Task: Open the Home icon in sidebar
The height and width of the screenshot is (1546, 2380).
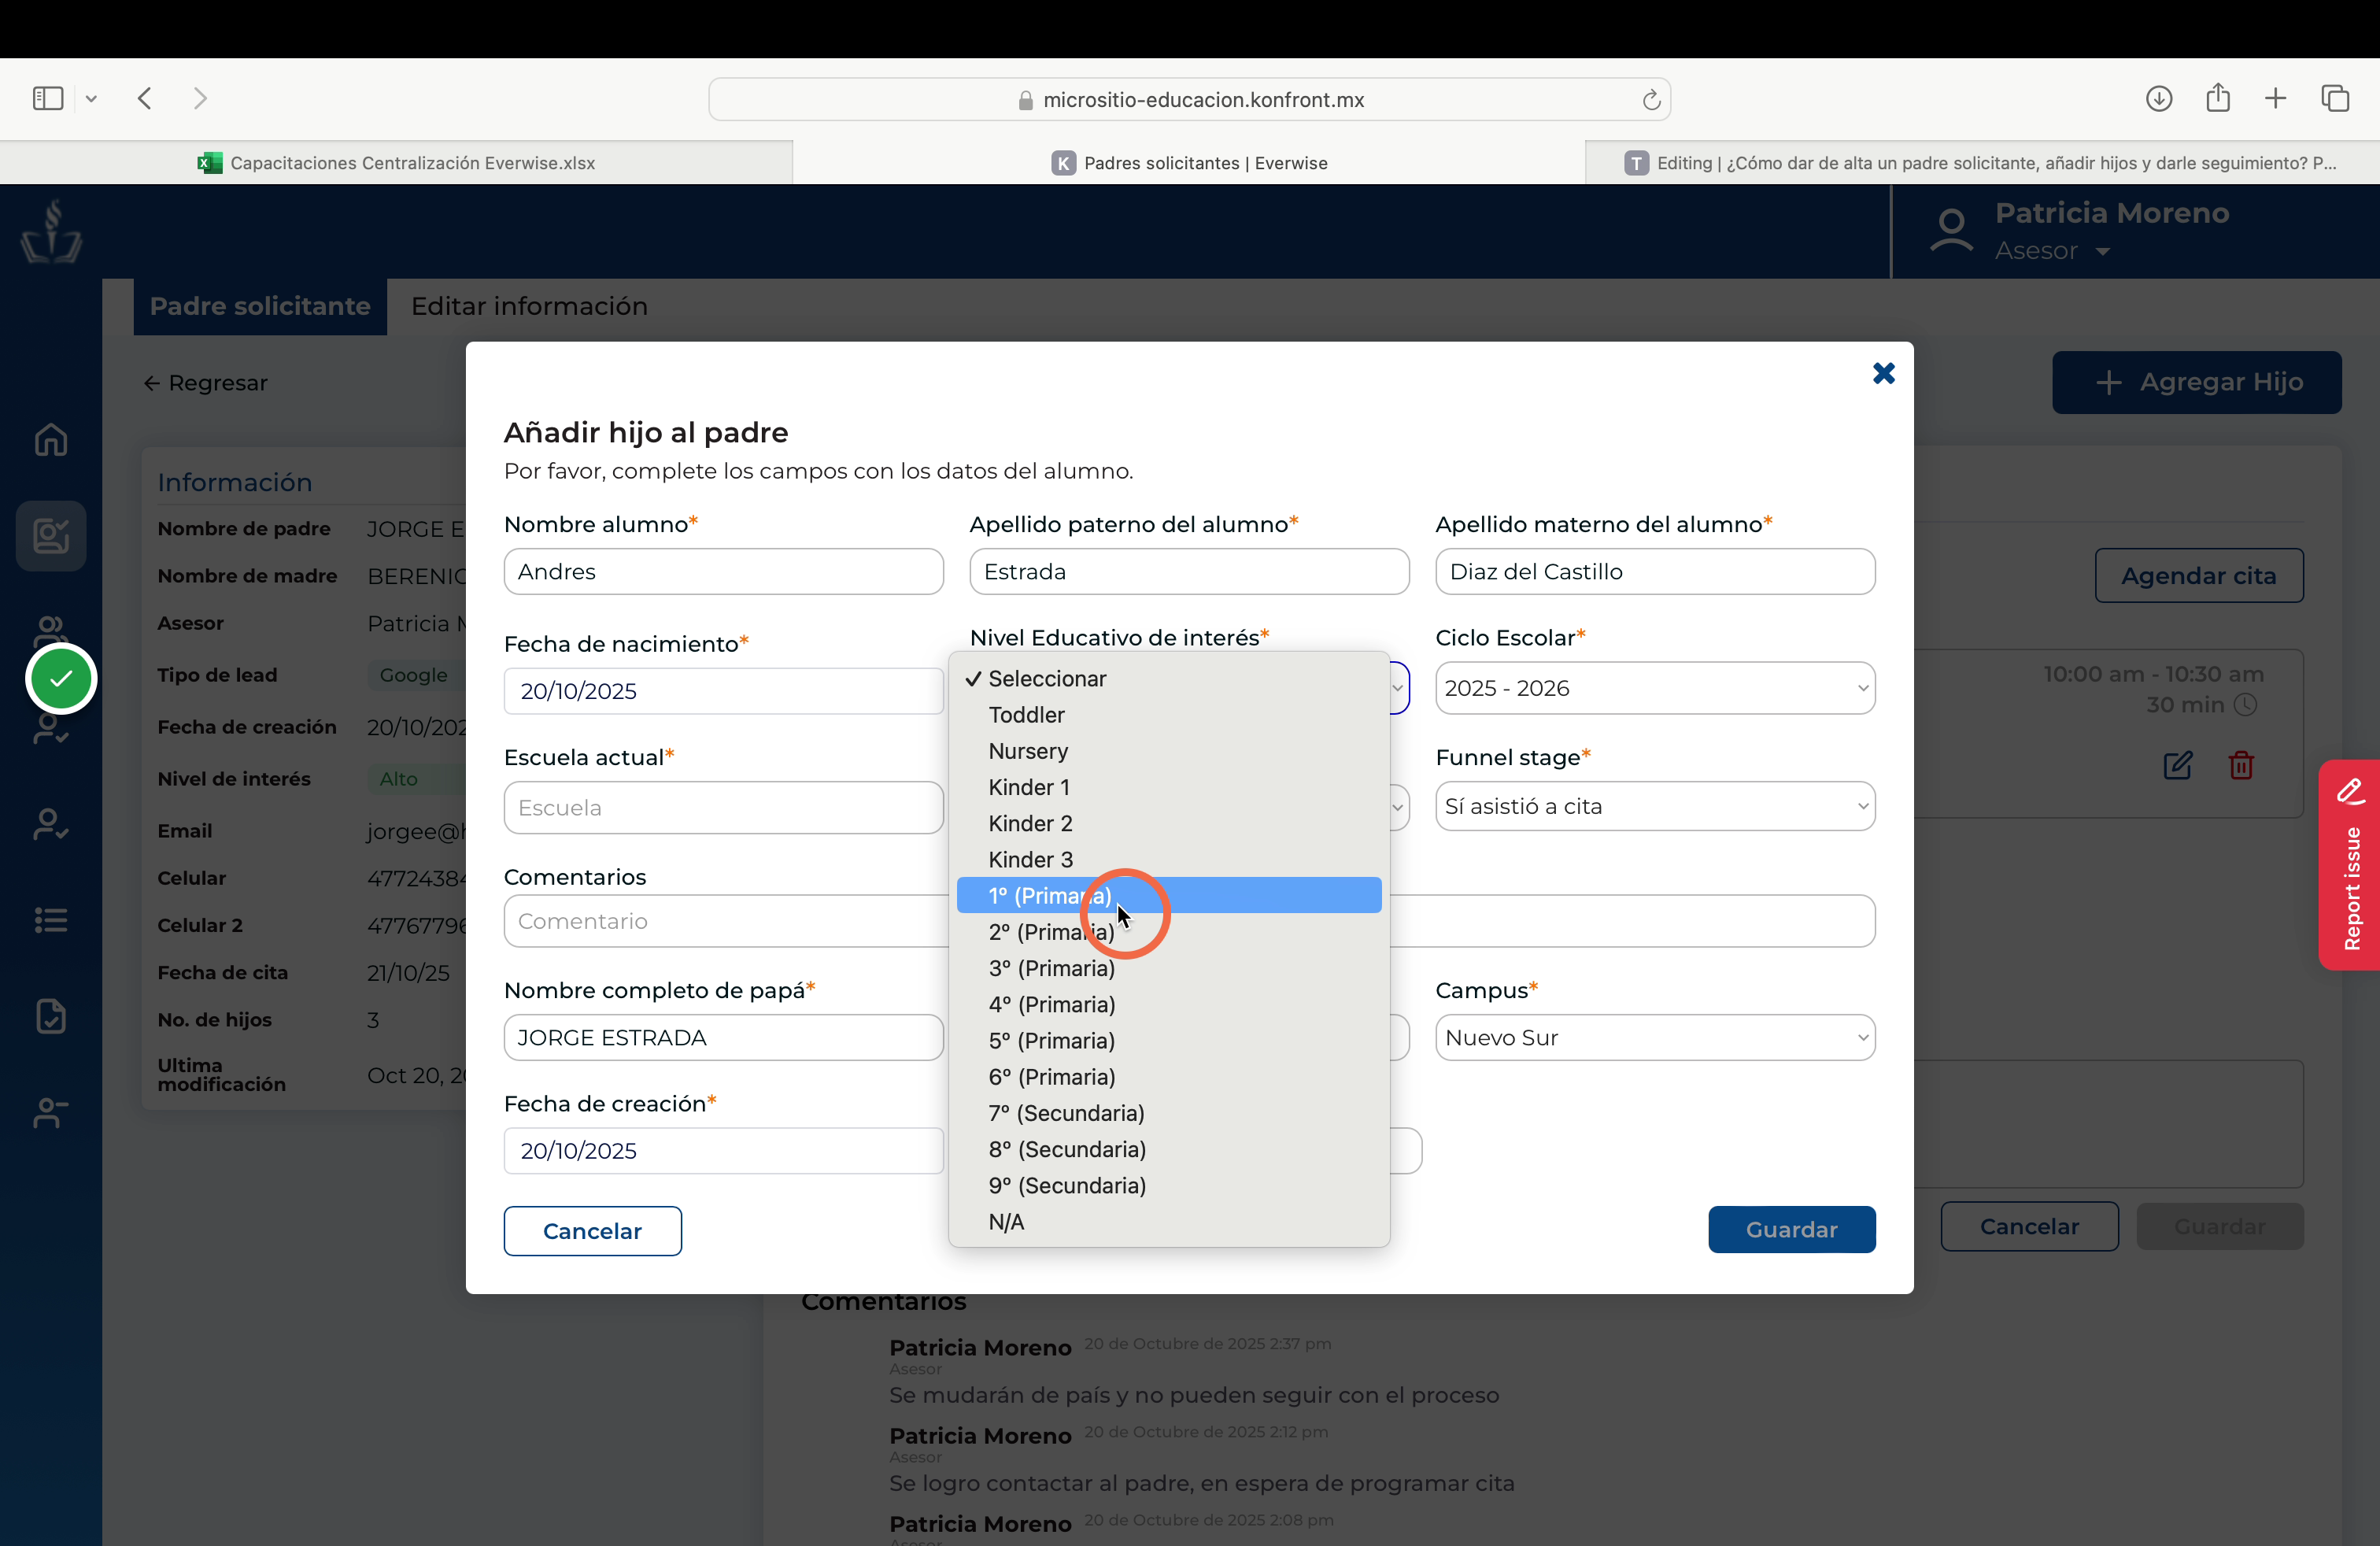Action: 51,440
